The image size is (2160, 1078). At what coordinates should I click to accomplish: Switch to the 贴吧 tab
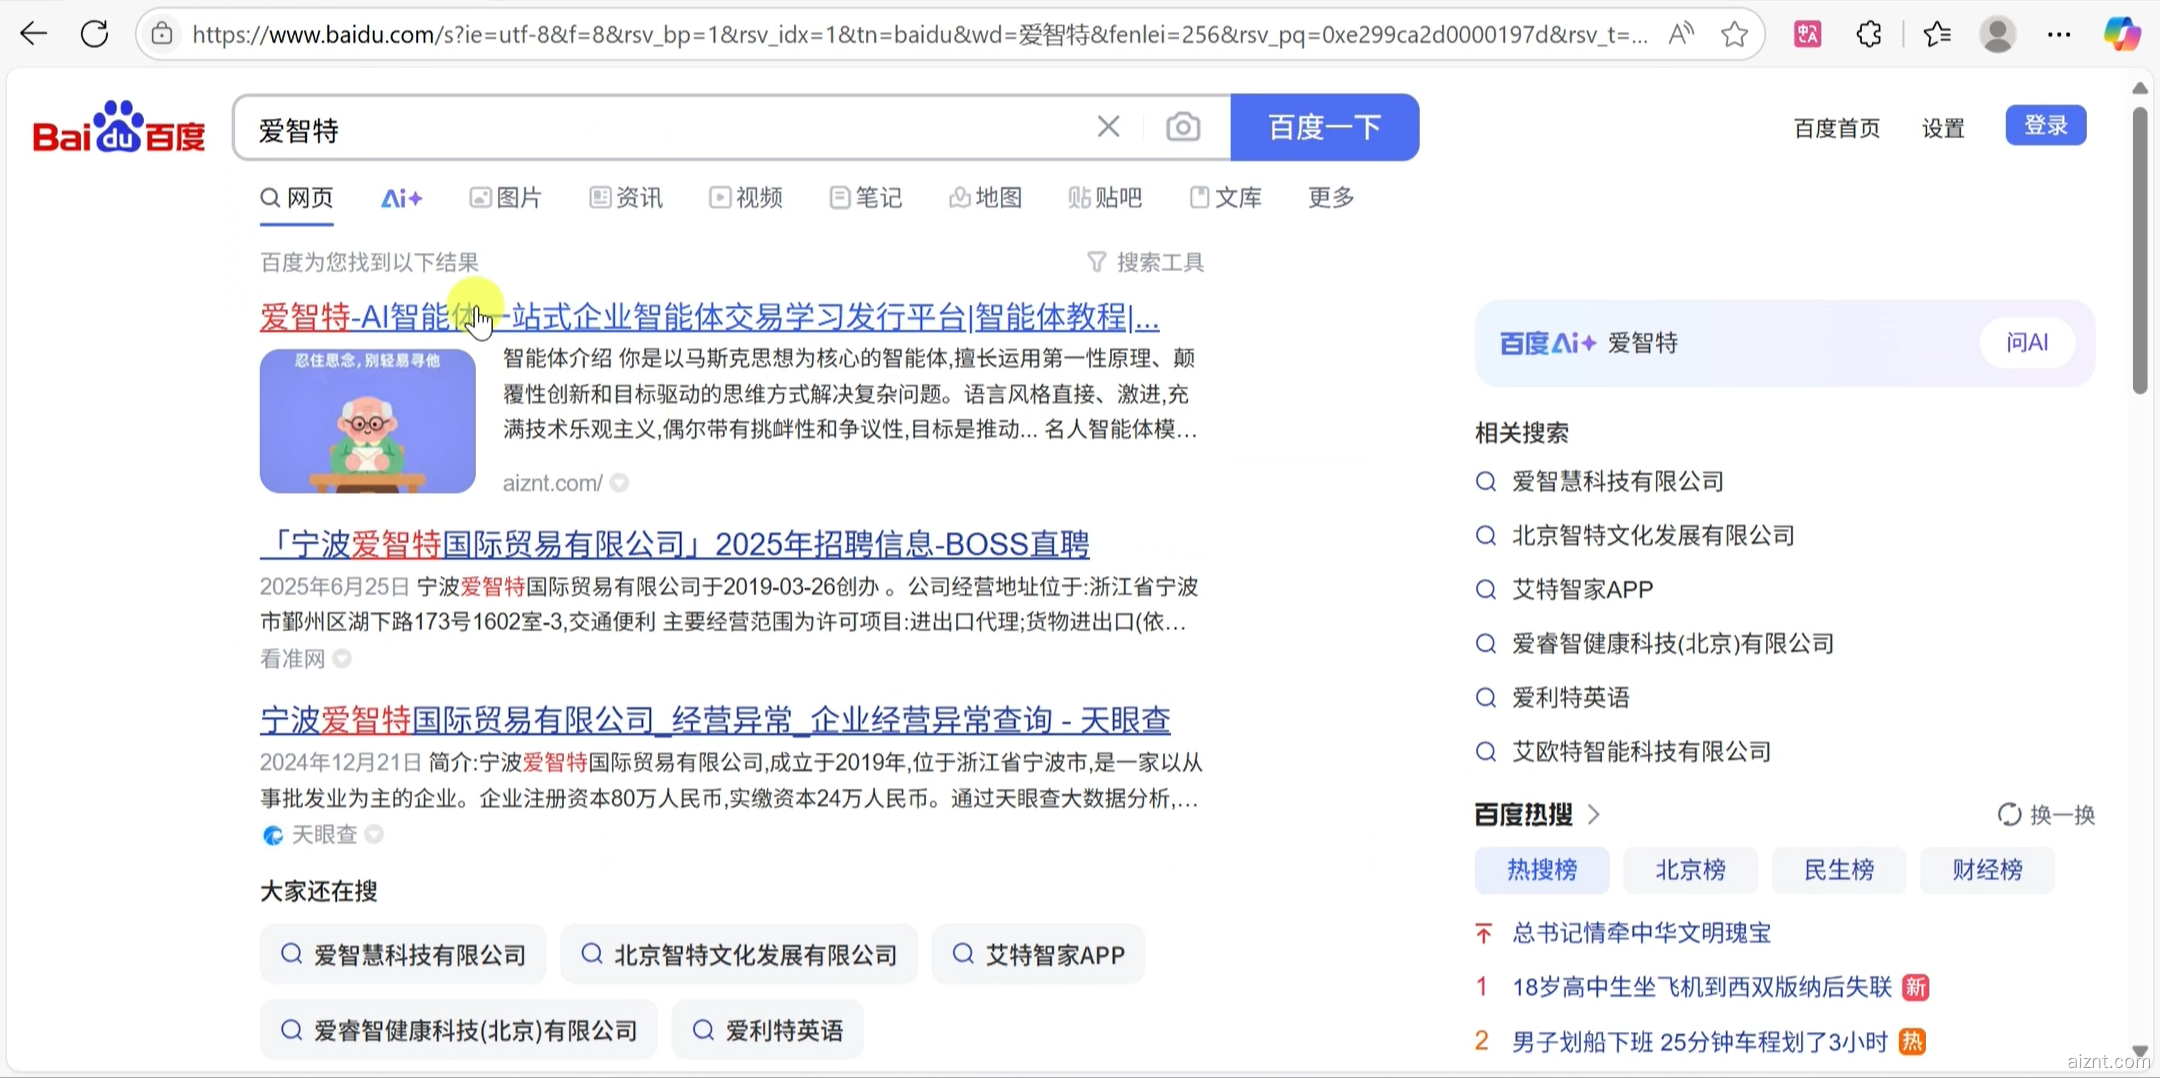pyautogui.click(x=1105, y=198)
